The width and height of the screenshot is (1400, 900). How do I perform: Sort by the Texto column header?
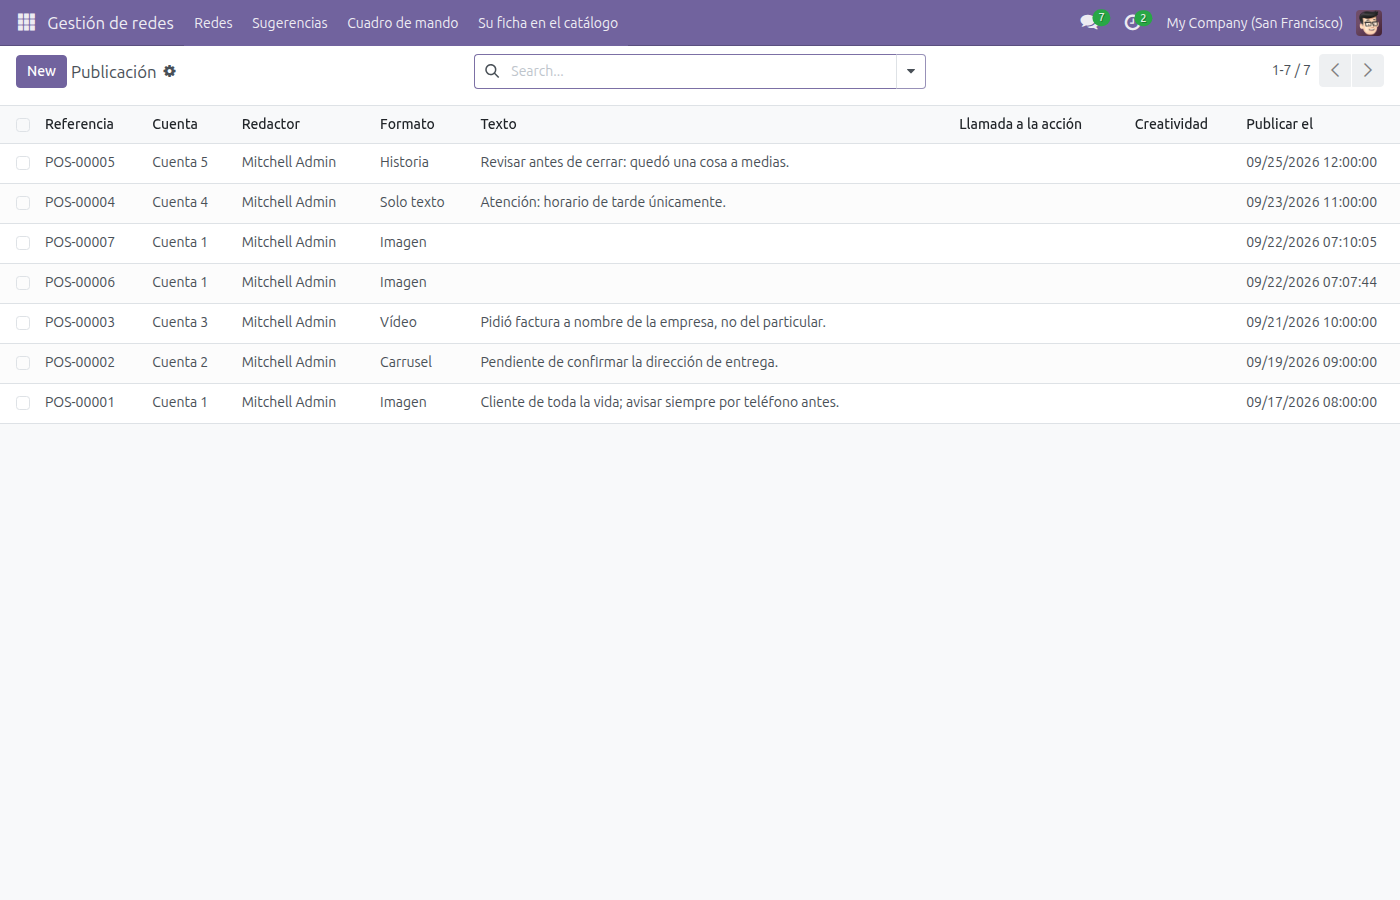[x=498, y=124]
